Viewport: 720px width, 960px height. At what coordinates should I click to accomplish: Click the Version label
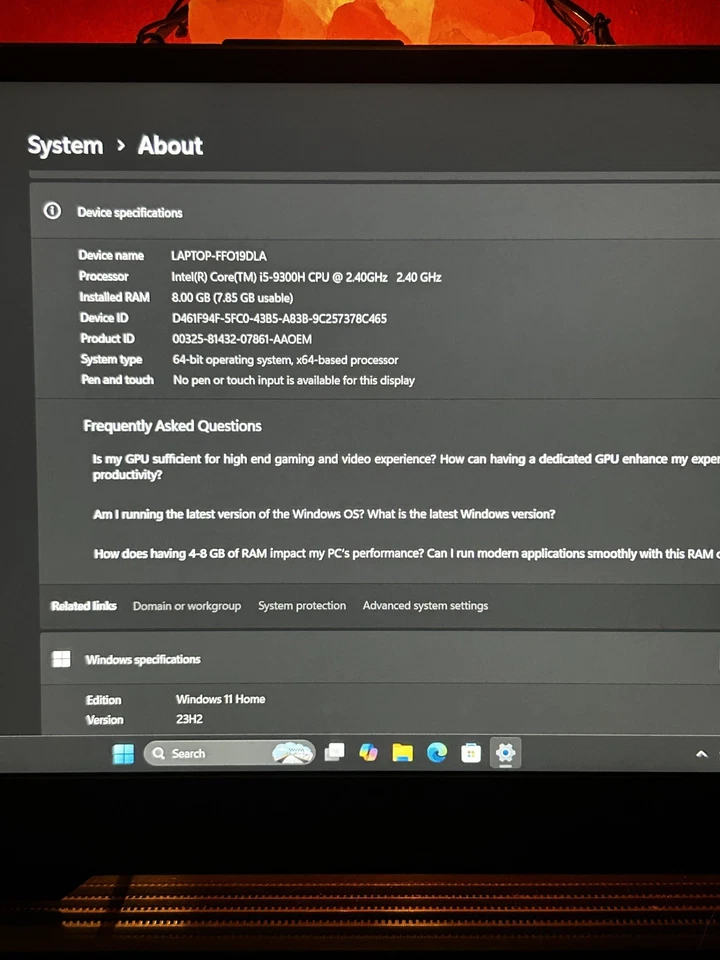(x=105, y=720)
